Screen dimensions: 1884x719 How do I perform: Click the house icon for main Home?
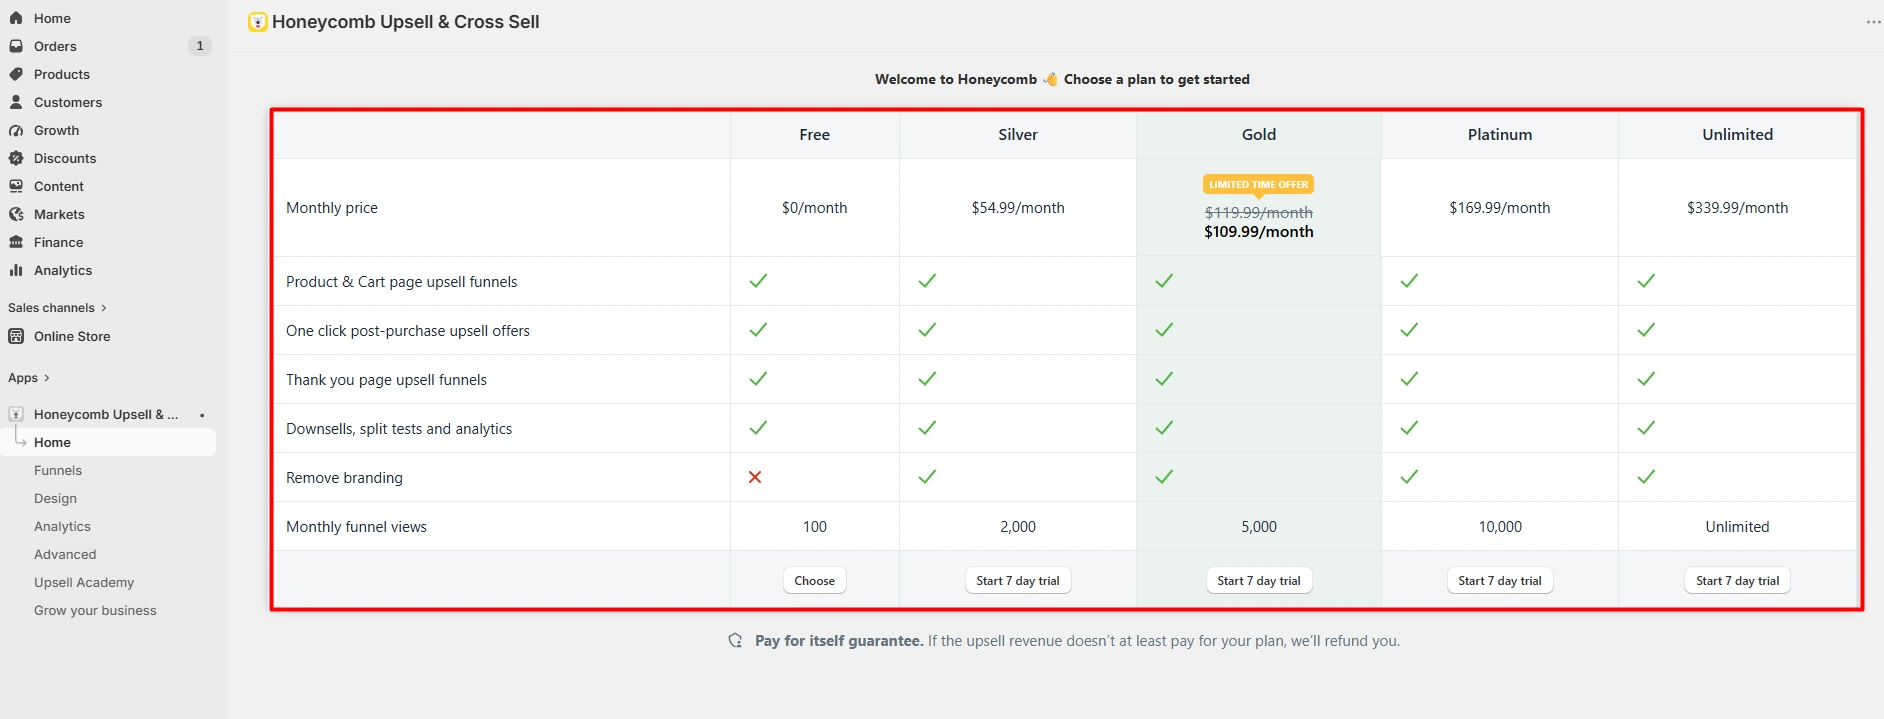tap(16, 18)
